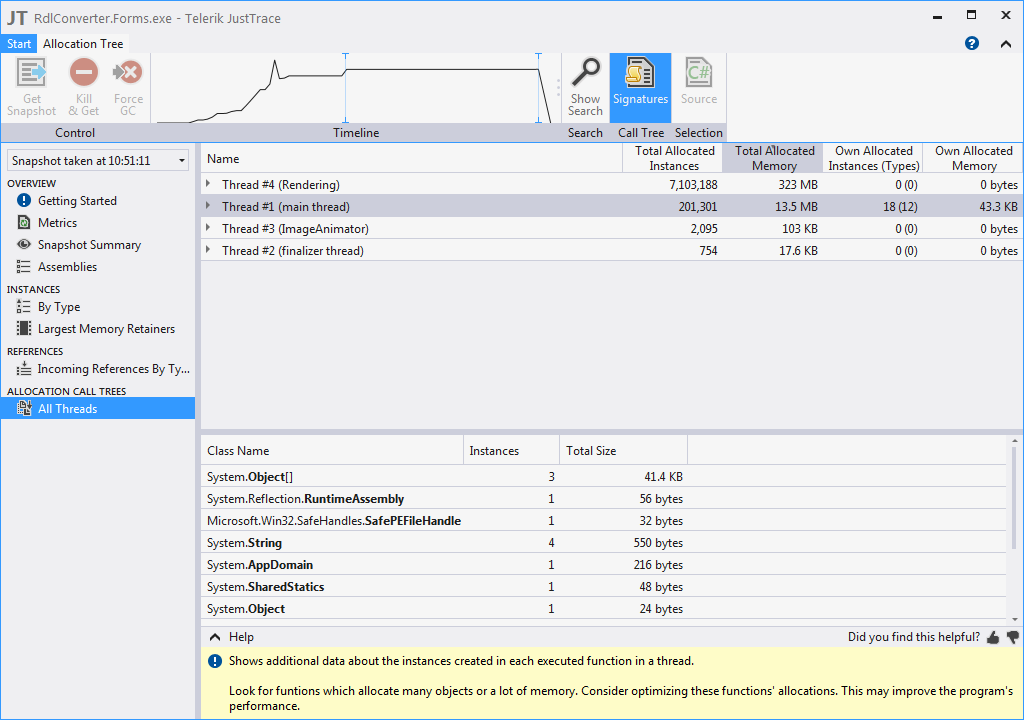
Task: Click the By Type icon
Action: click(24, 306)
